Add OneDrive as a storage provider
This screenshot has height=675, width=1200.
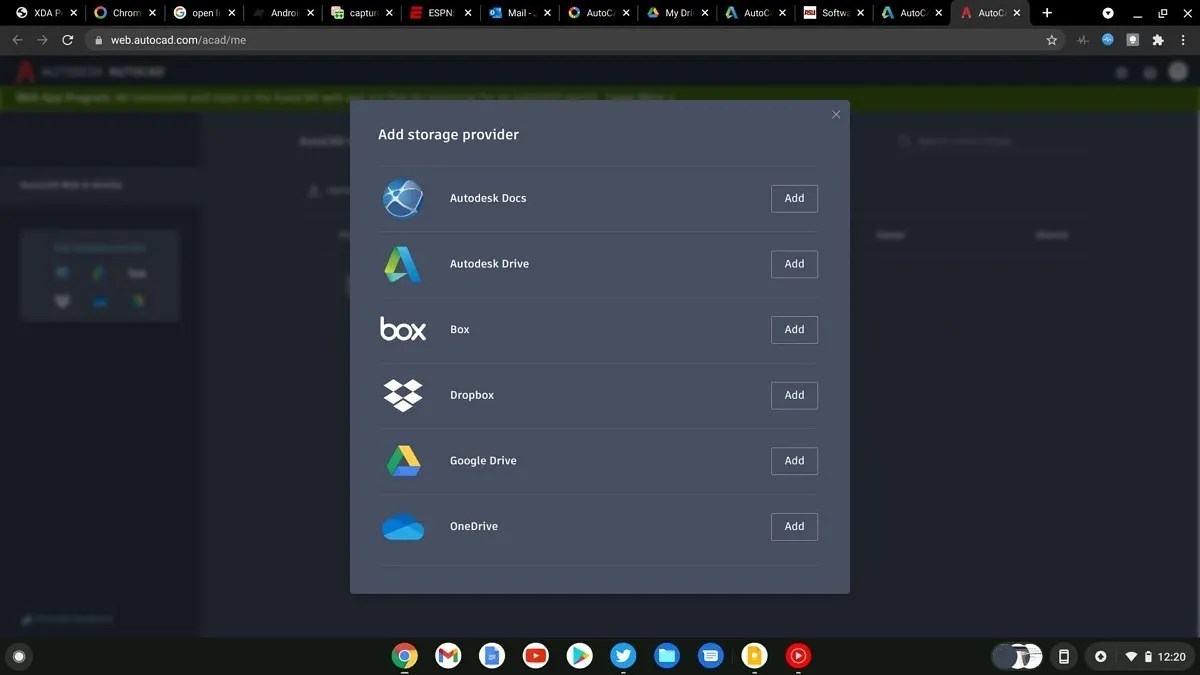794,526
